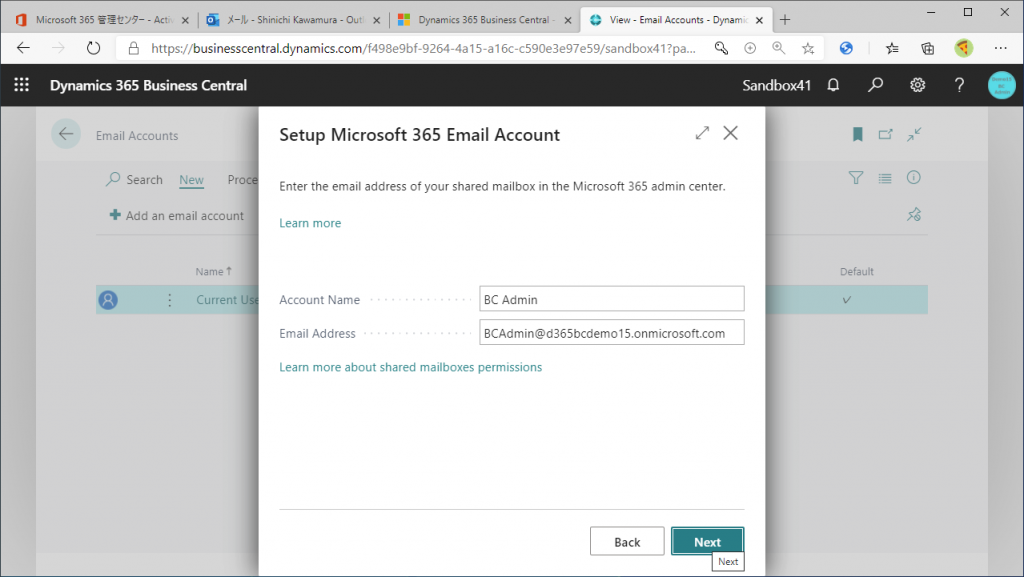
Task: Open the saved passwords key icon
Action: 721,48
